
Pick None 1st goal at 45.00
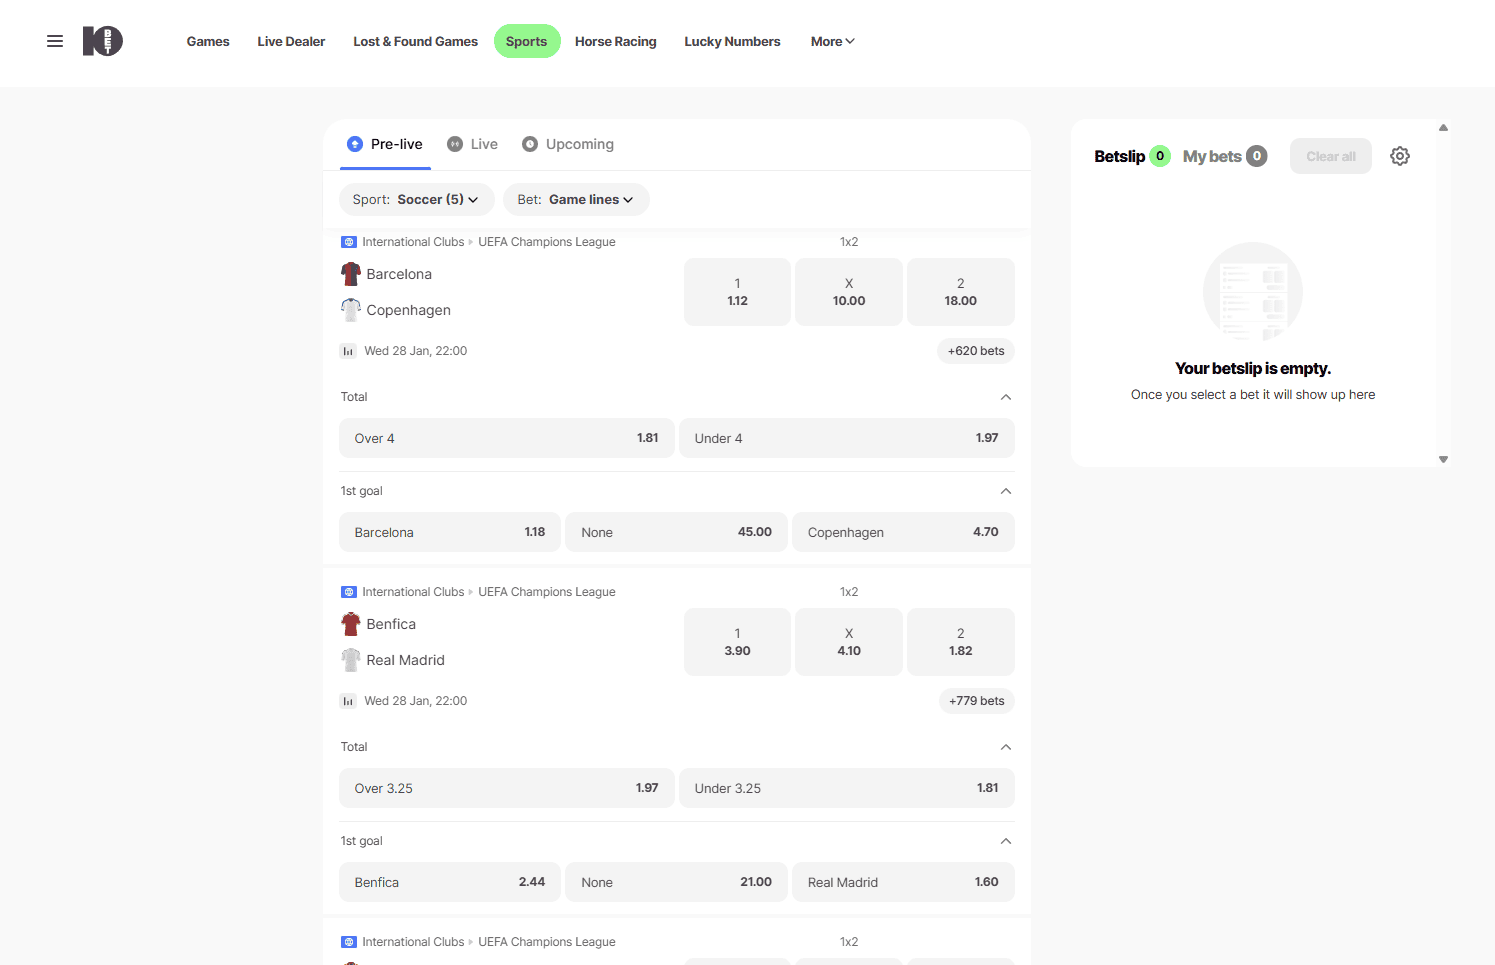(x=677, y=532)
